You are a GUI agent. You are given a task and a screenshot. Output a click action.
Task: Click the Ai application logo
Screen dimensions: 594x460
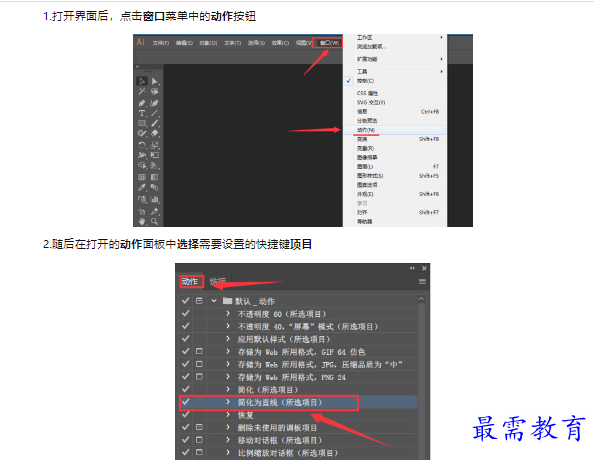[x=141, y=42]
